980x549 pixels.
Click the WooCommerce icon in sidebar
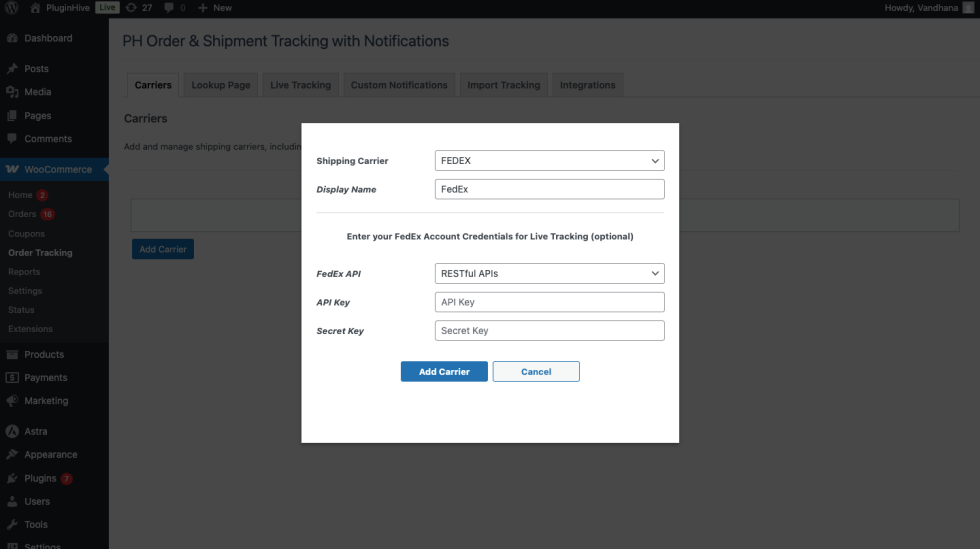[x=12, y=170]
